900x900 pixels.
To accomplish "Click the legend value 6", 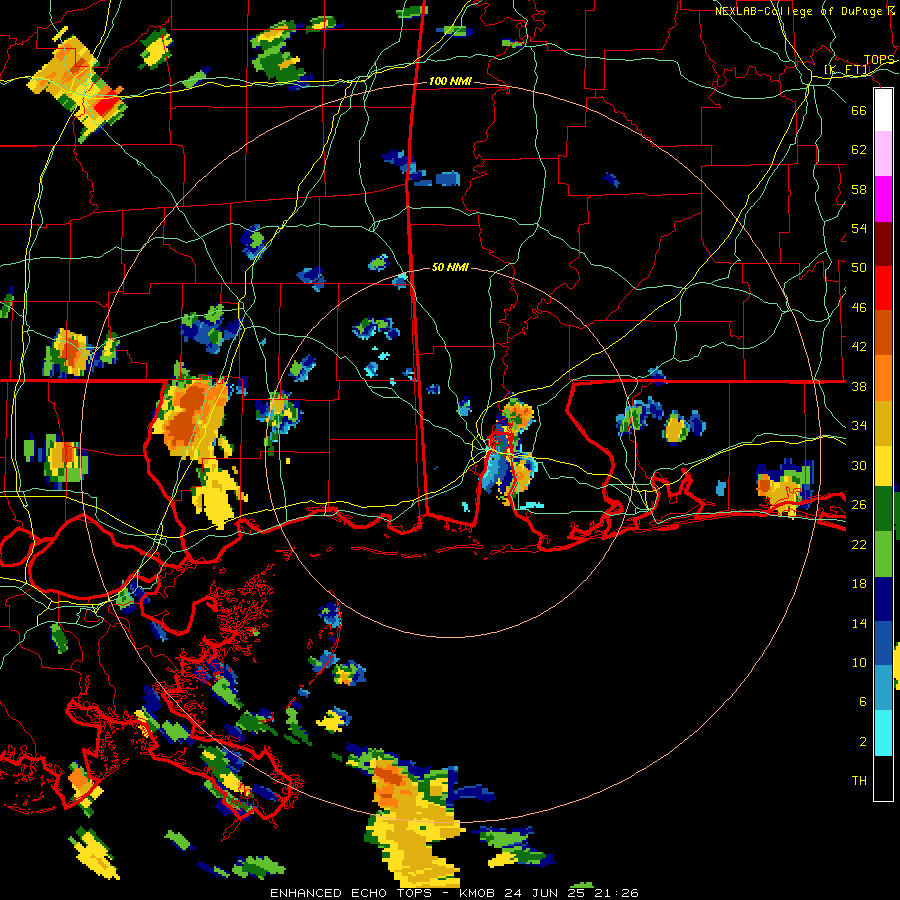I will pyautogui.click(x=863, y=701).
